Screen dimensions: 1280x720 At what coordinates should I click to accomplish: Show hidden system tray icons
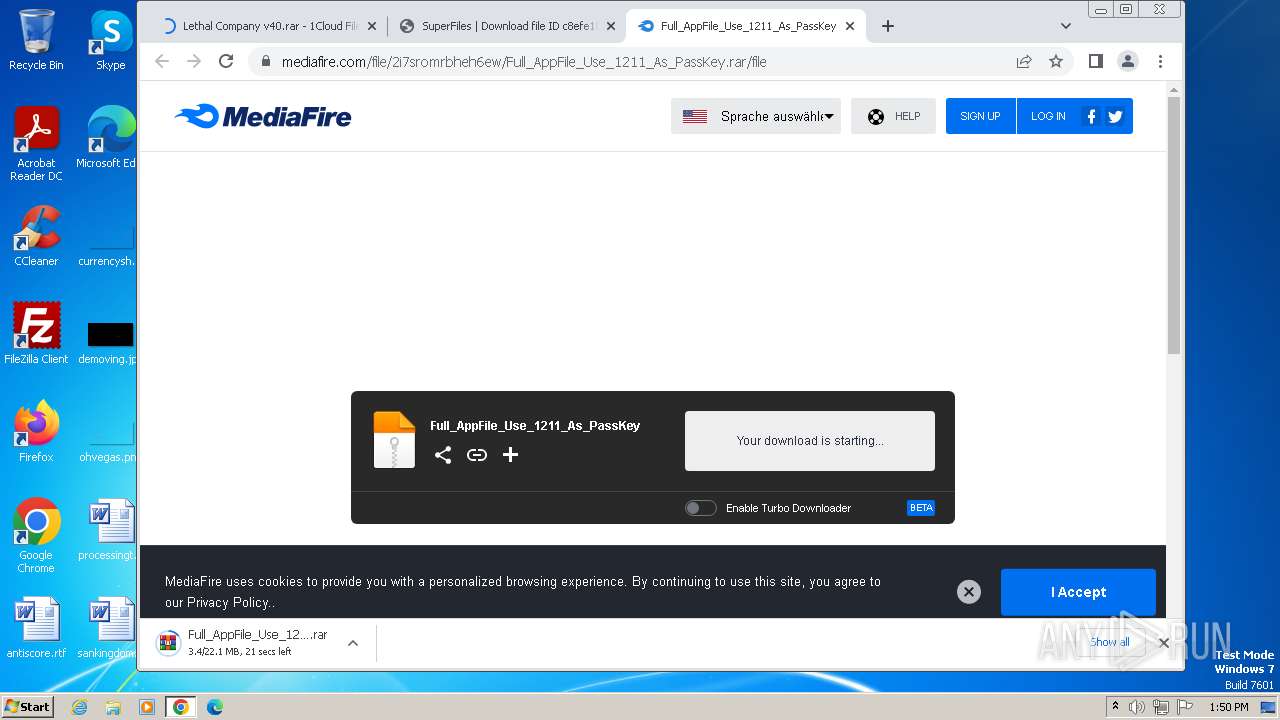point(1115,706)
